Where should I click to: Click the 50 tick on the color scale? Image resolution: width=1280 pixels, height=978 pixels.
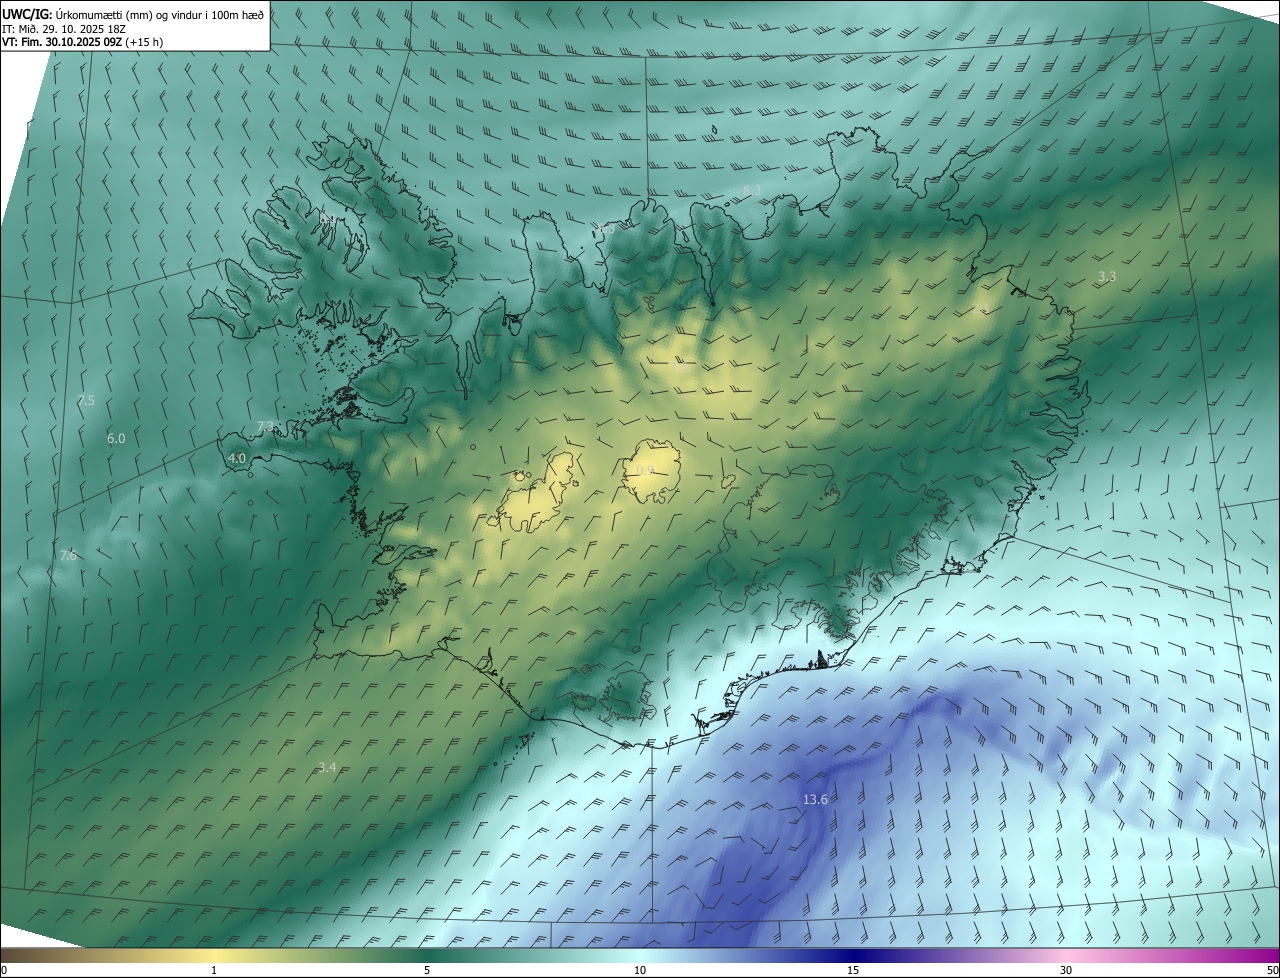[x=1272, y=970]
